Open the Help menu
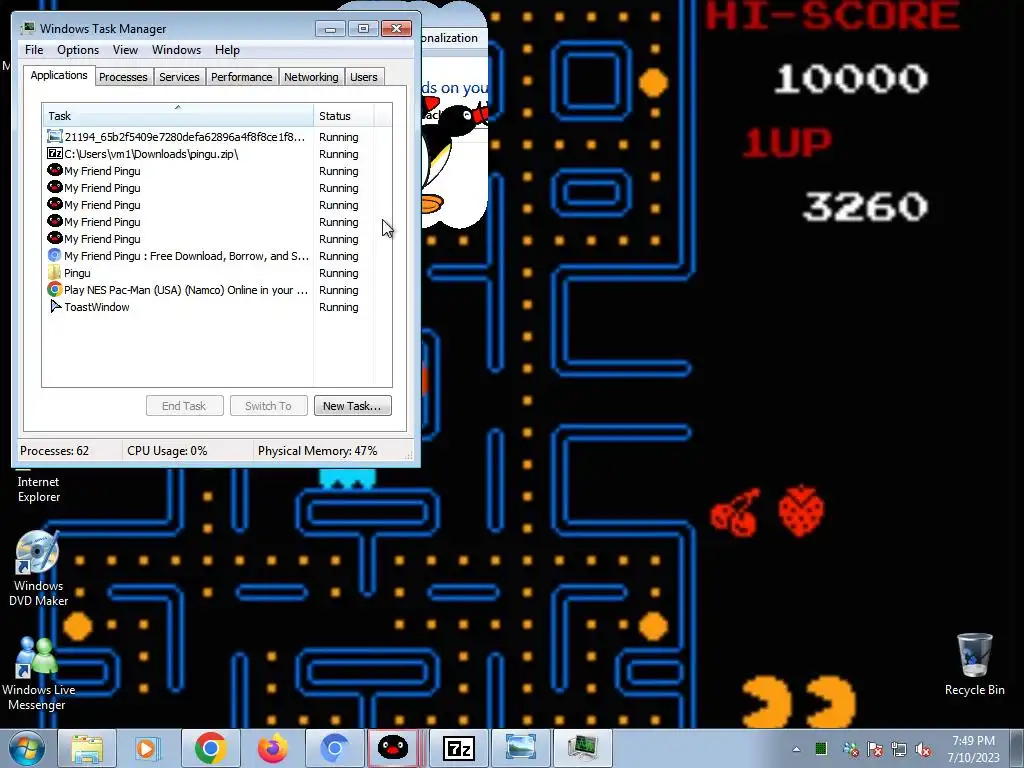This screenshot has height=768, width=1024. click(227, 50)
